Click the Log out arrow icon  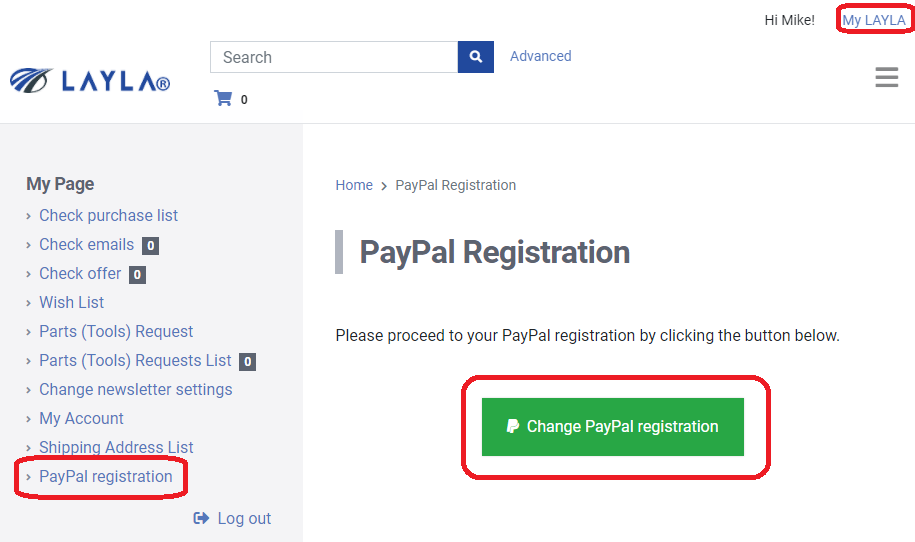[x=201, y=518]
